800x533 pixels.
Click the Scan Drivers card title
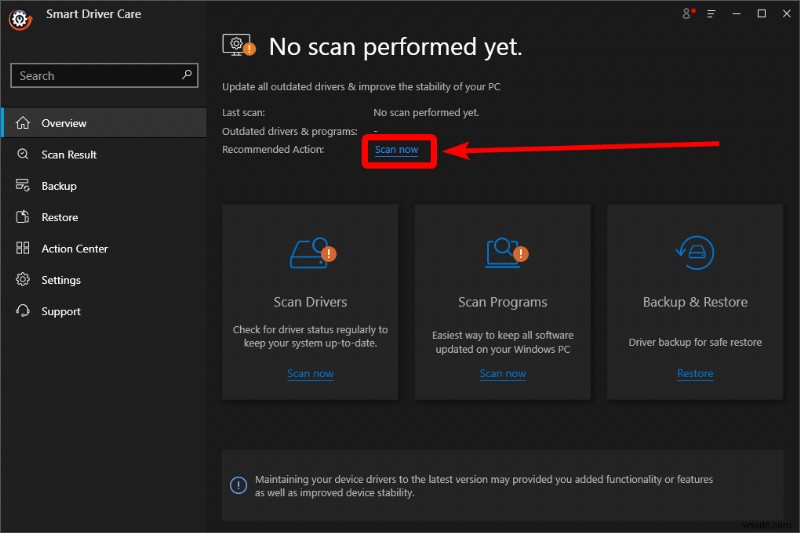(x=310, y=302)
